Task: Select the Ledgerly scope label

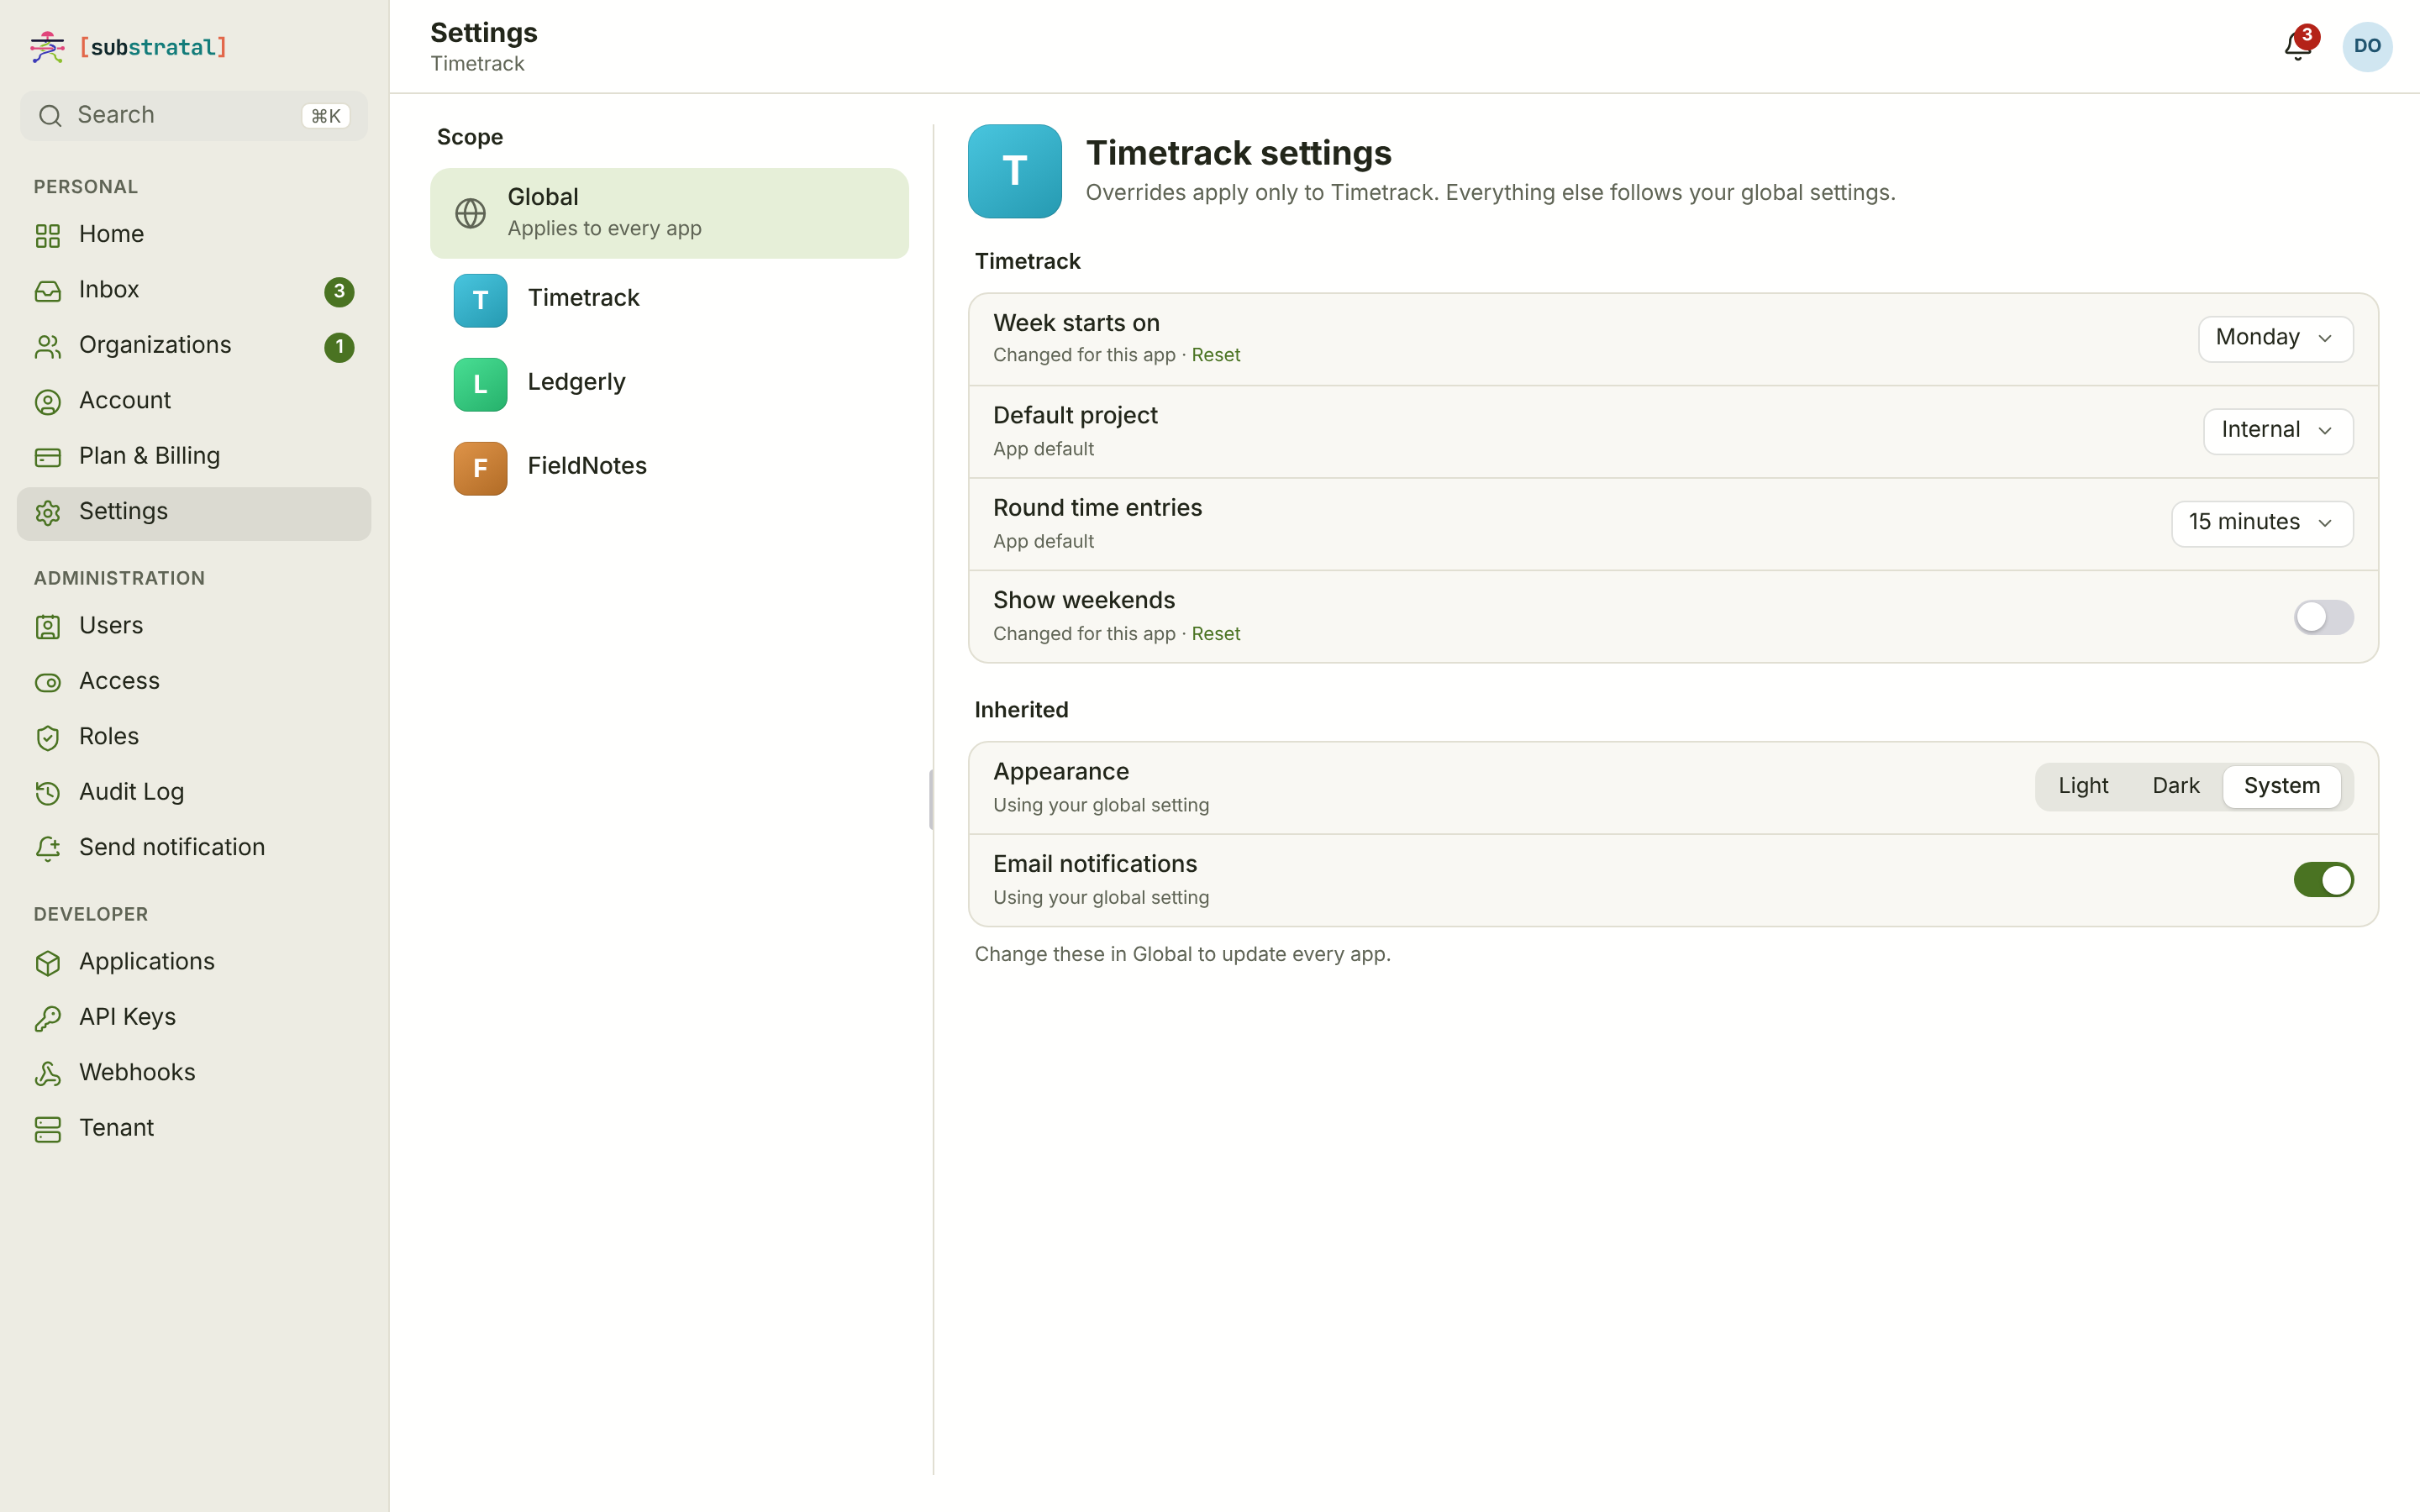Action: click(x=576, y=382)
